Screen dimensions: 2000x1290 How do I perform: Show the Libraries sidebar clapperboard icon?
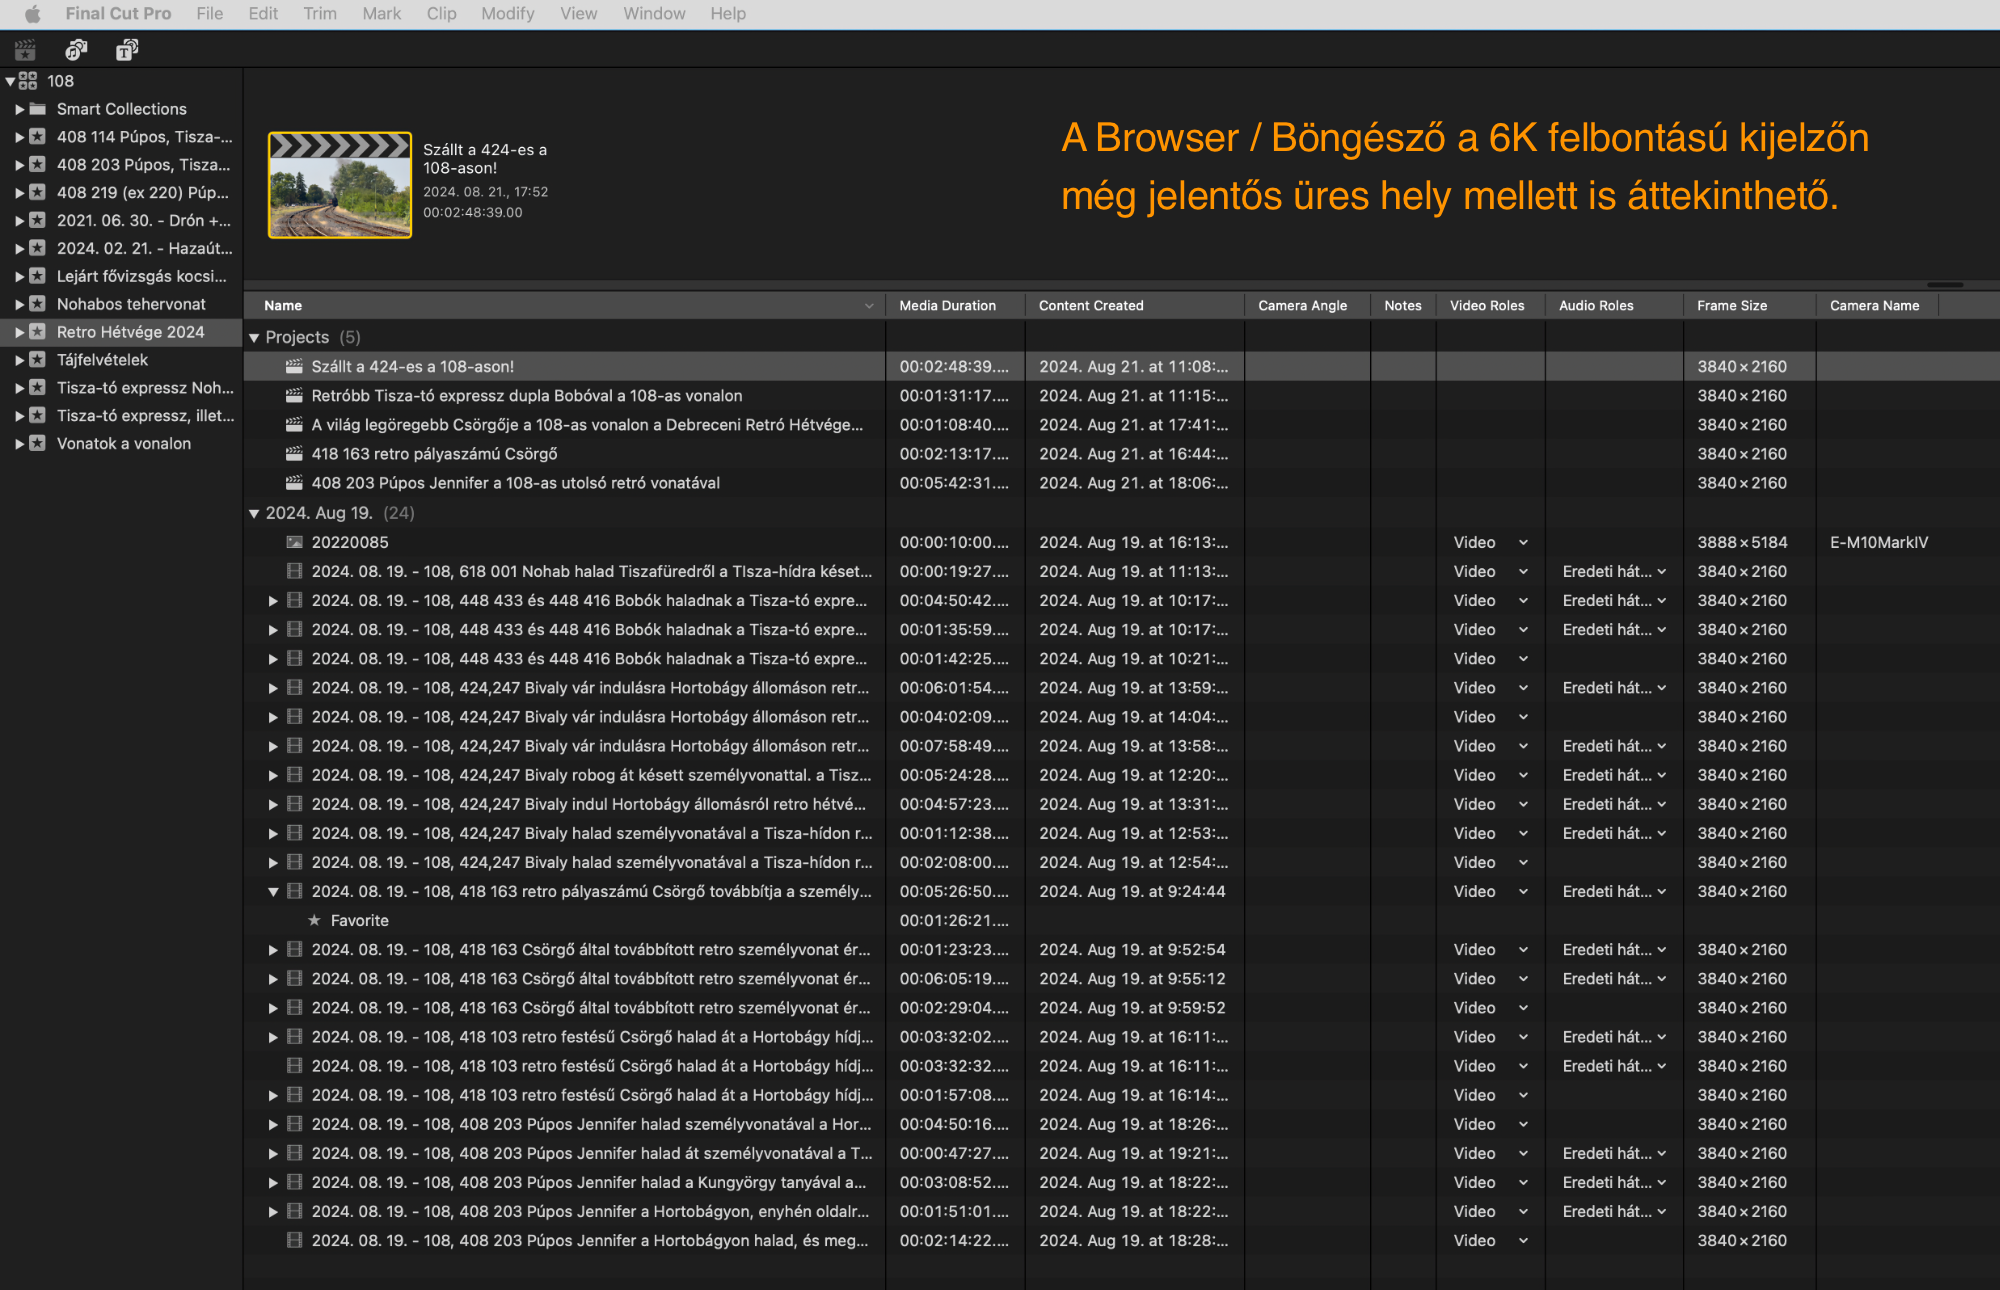click(25, 50)
